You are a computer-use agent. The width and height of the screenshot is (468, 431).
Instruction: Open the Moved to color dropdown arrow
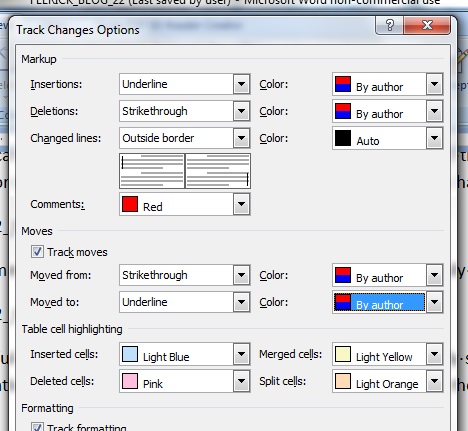434,302
